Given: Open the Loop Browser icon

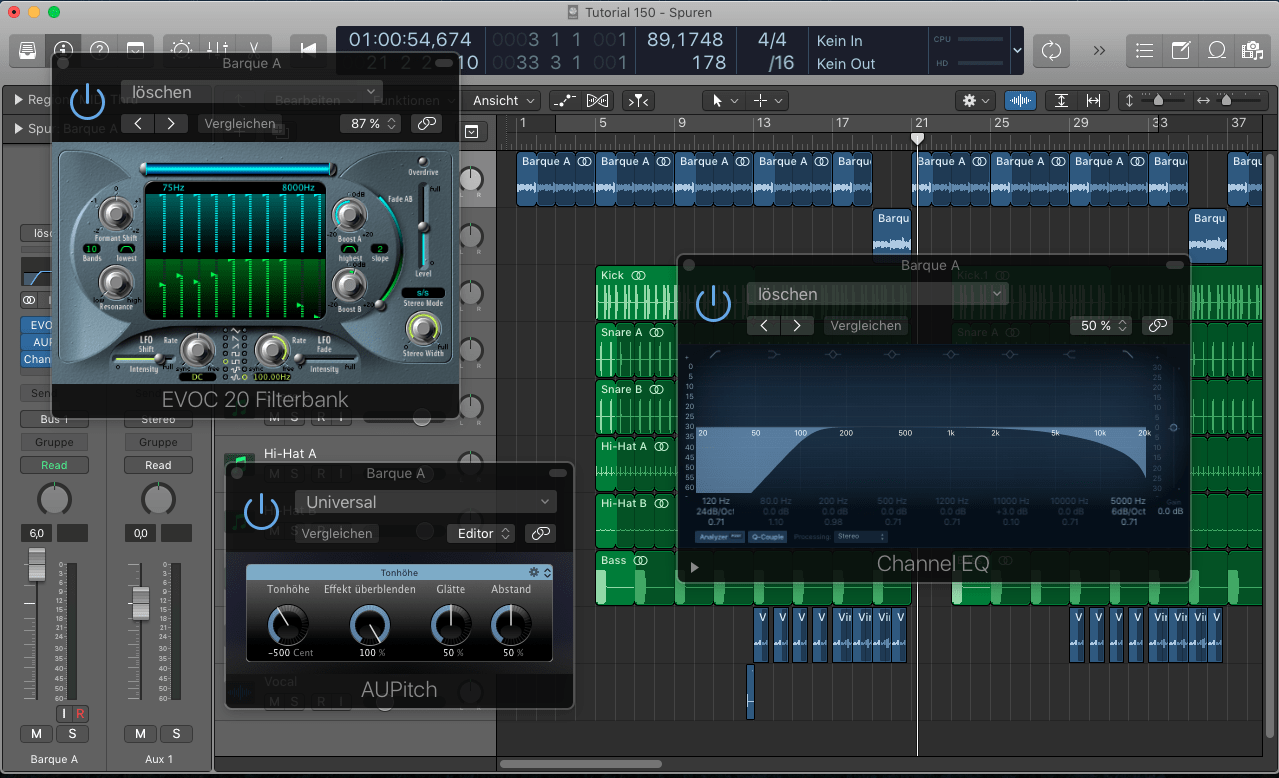Looking at the screenshot, I should 1216,50.
